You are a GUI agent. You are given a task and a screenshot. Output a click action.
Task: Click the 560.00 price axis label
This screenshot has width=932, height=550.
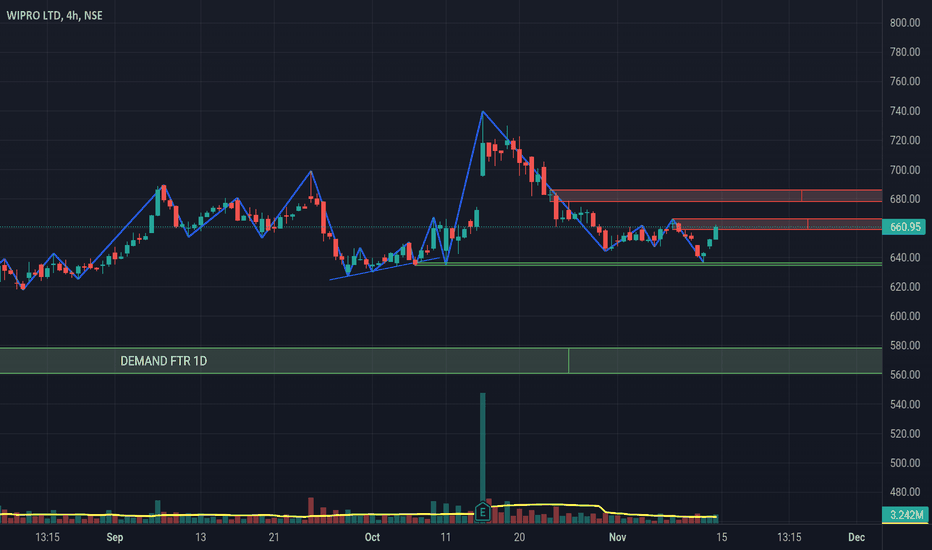(905, 375)
